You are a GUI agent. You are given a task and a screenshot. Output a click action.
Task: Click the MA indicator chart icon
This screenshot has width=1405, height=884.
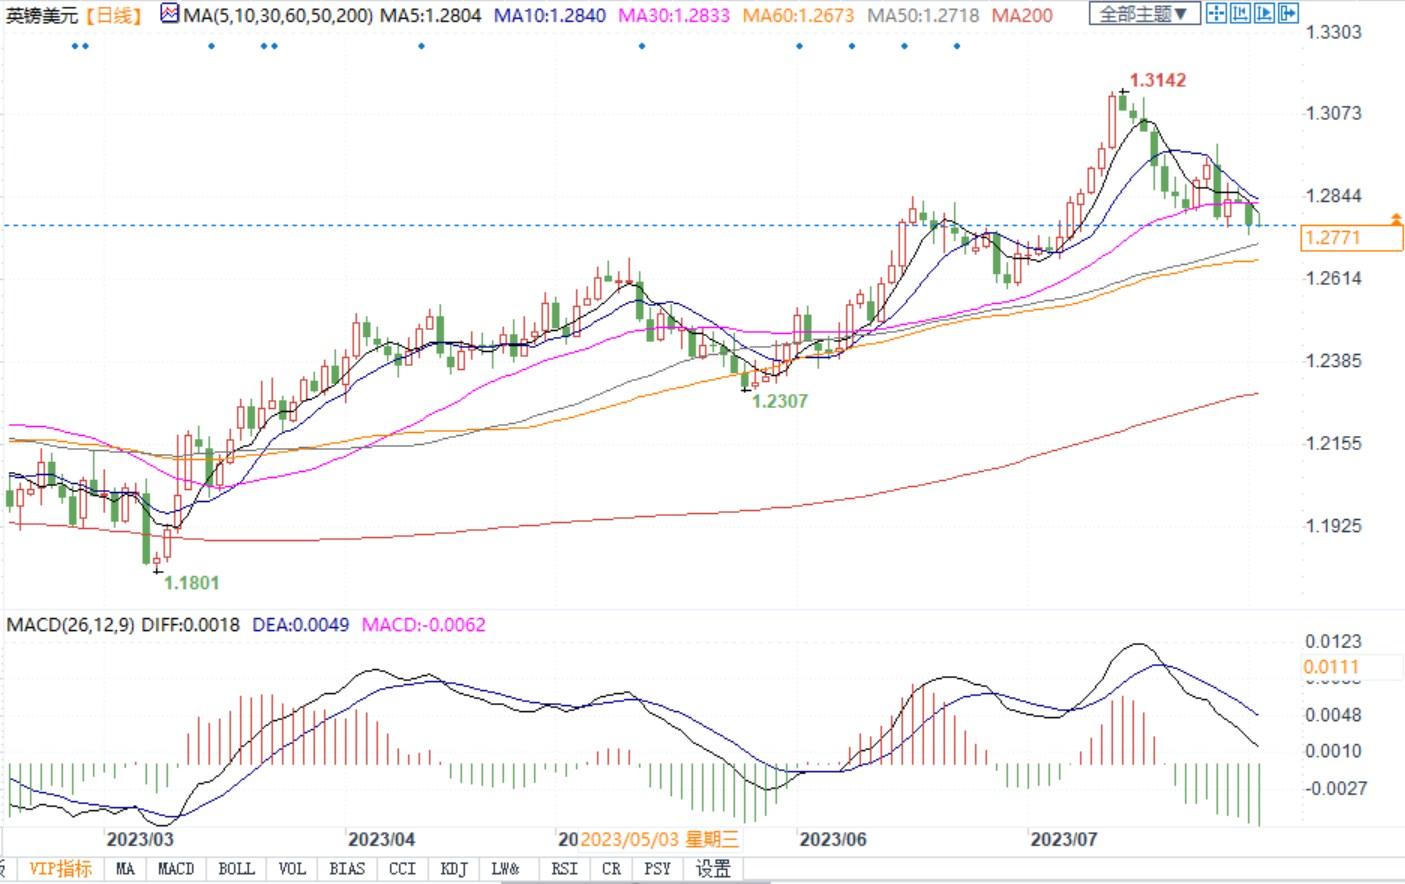[x=170, y=14]
